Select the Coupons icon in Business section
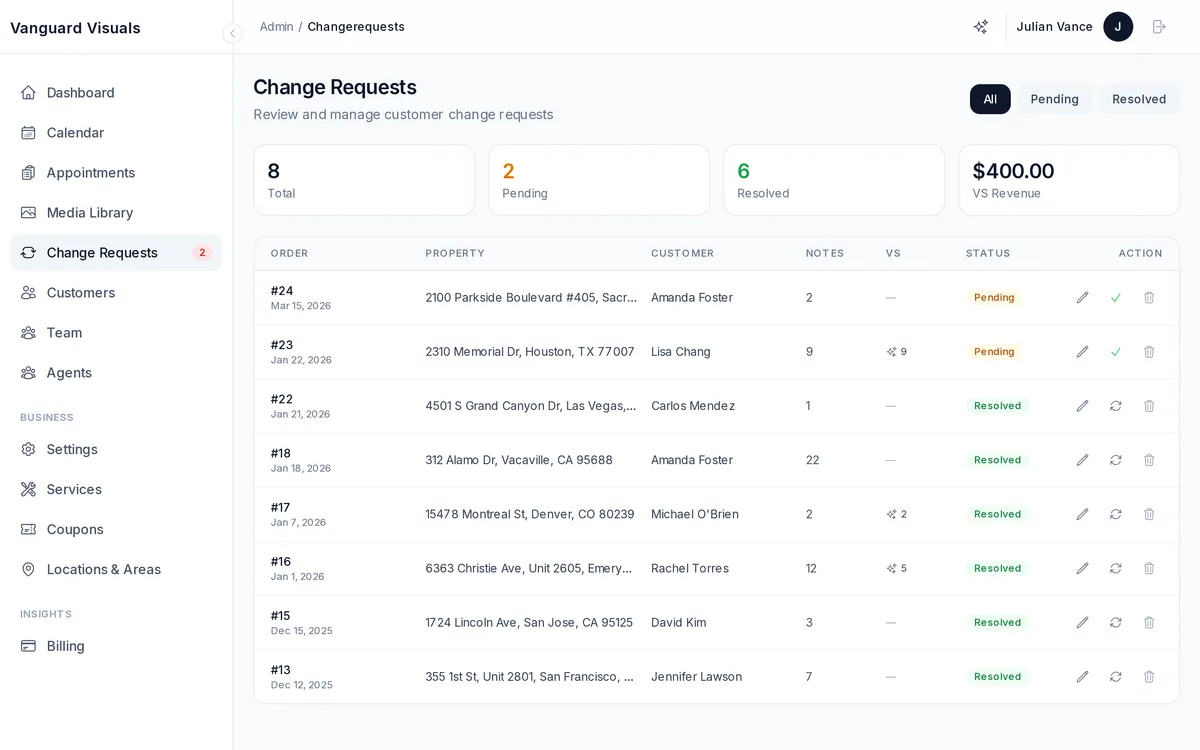 [28, 529]
